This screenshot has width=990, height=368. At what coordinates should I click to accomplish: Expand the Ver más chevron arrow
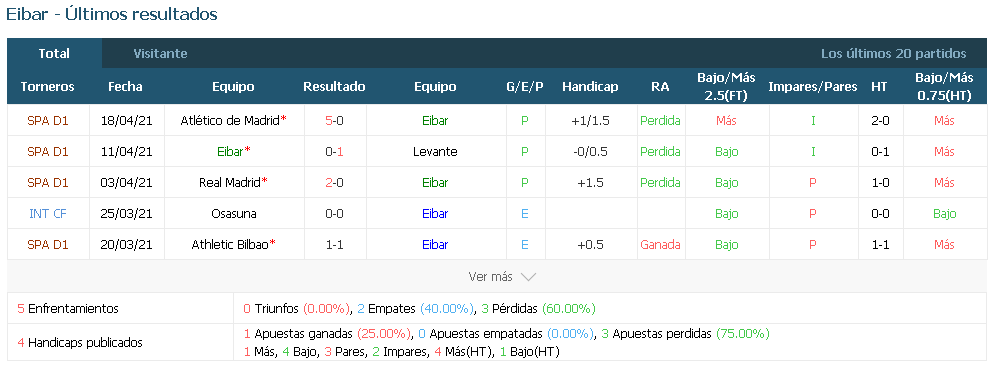[x=528, y=277]
